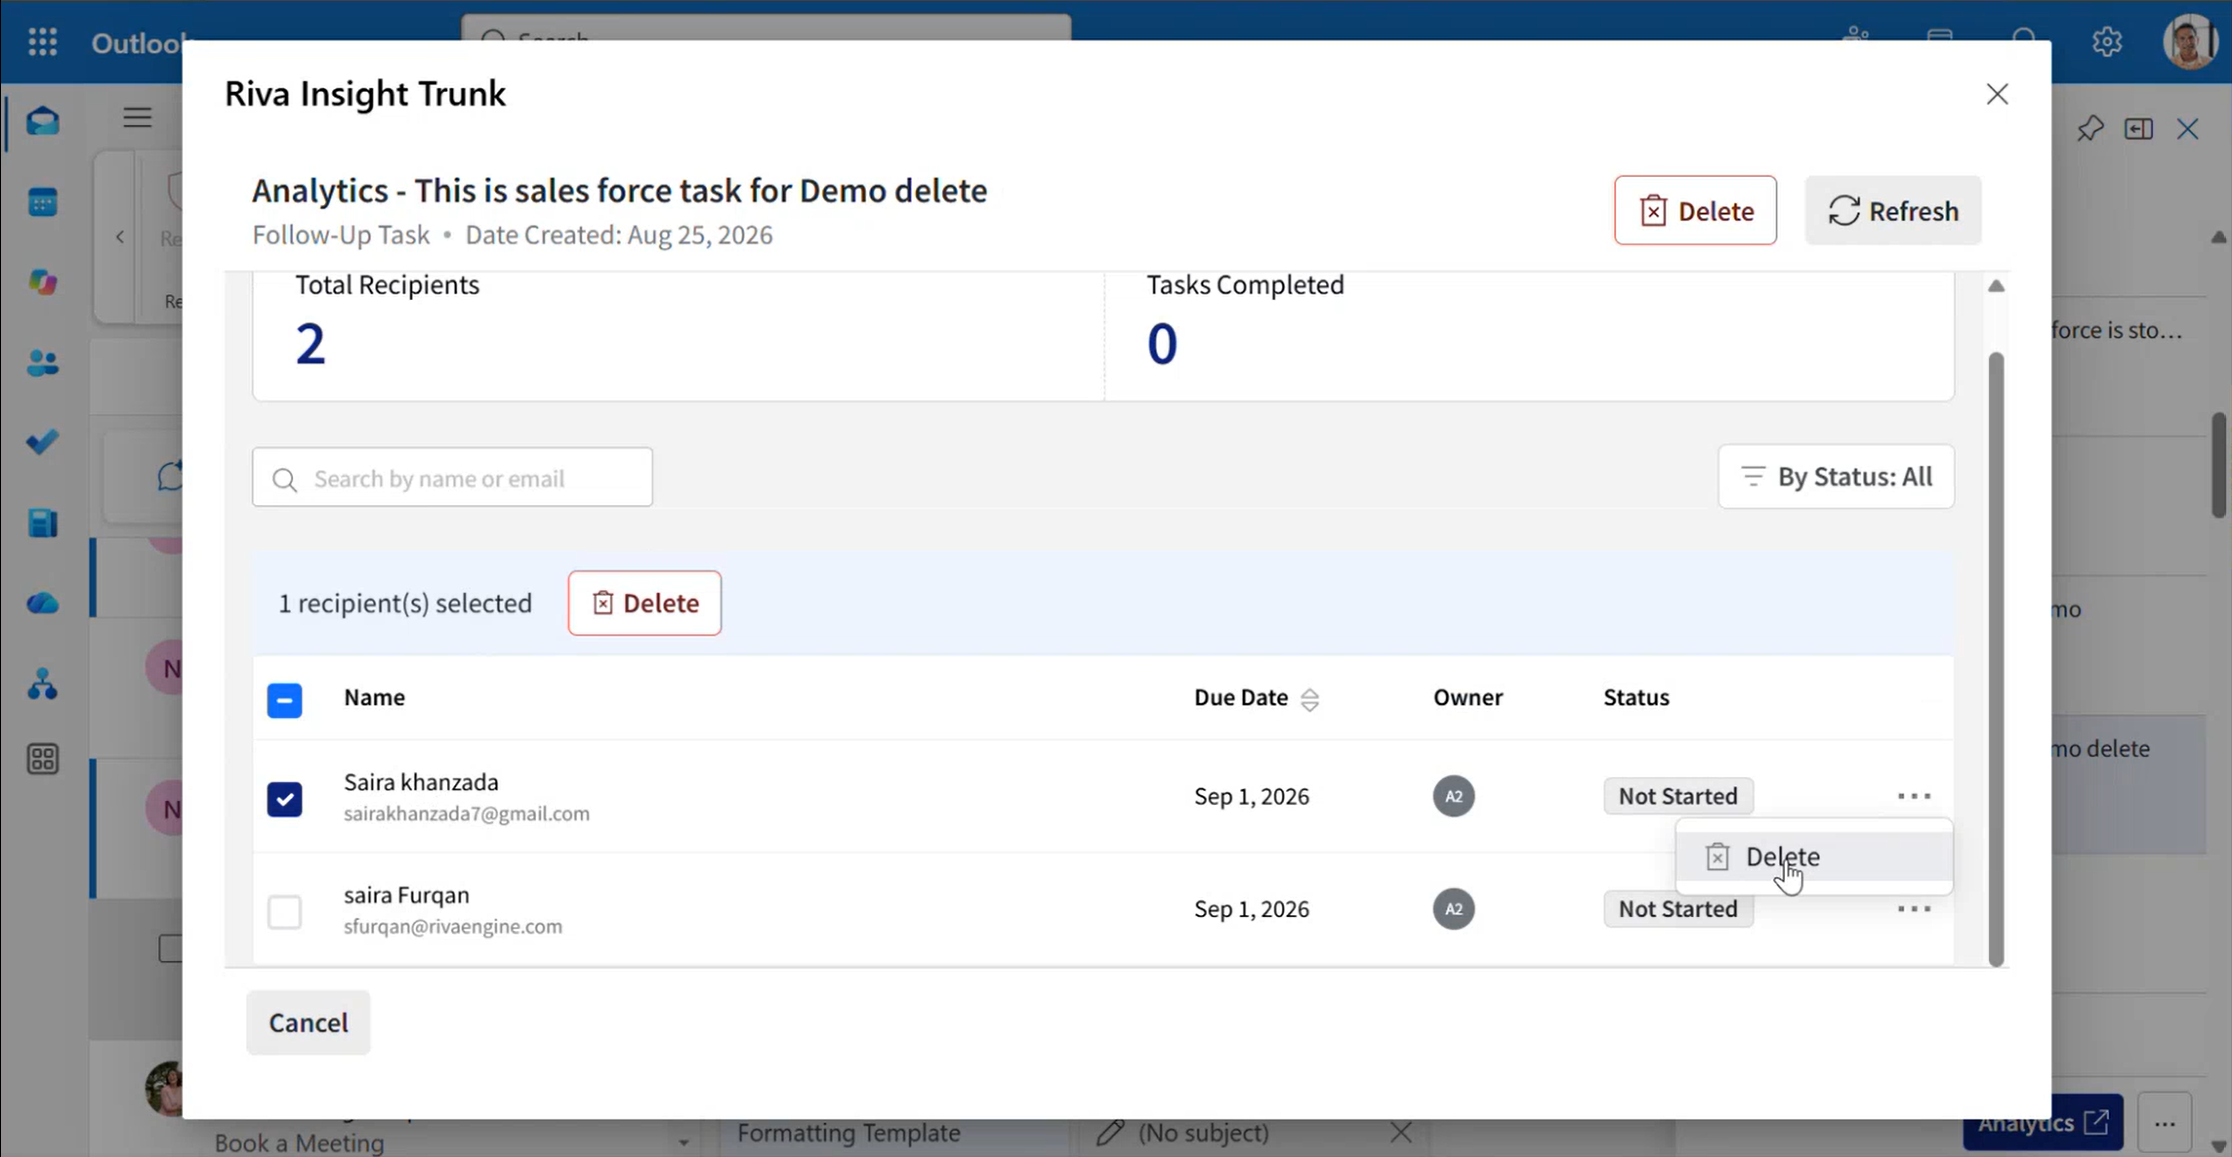Delete the whole analytics task
The height and width of the screenshot is (1157, 2232).
tap(1695, 211)
